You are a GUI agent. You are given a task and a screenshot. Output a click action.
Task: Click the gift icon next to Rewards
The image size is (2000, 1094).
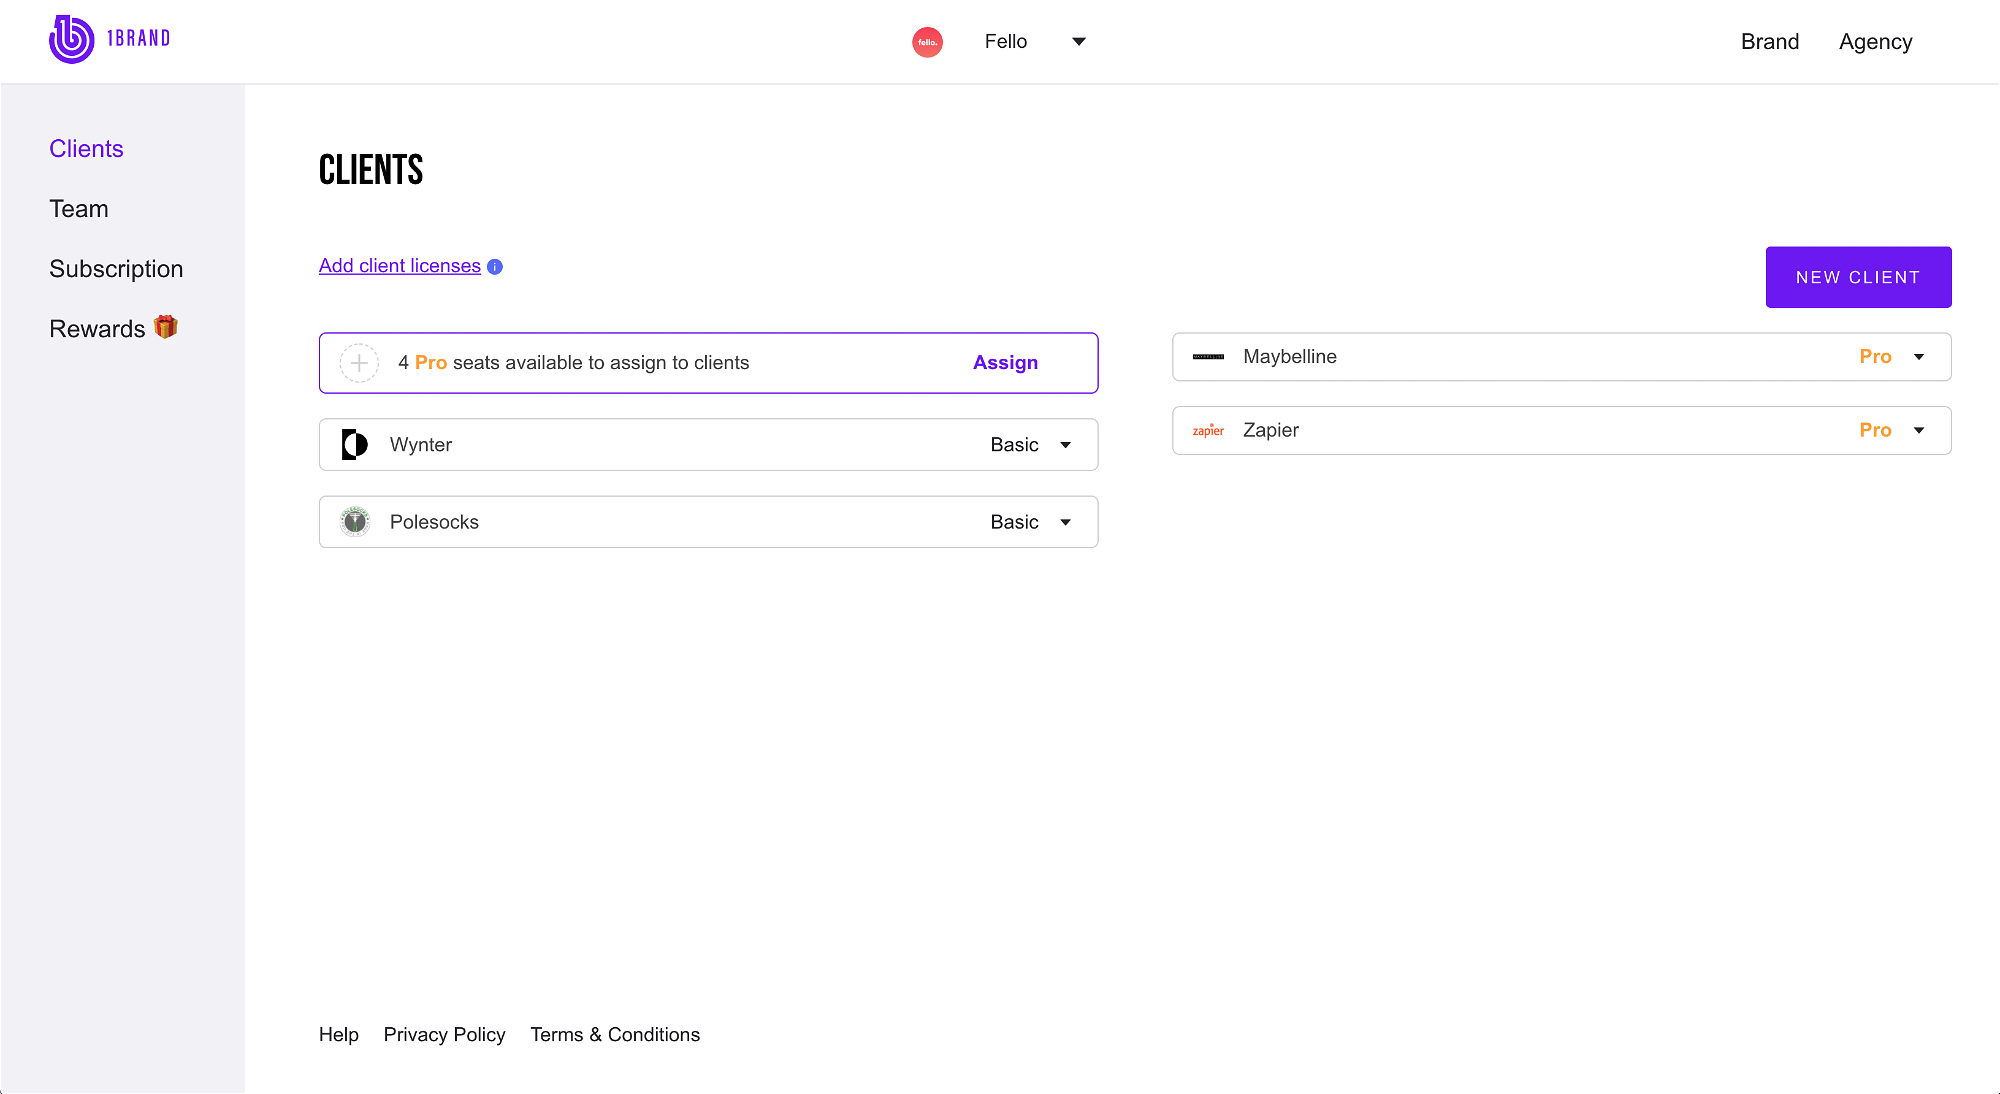tap(166, 327)
